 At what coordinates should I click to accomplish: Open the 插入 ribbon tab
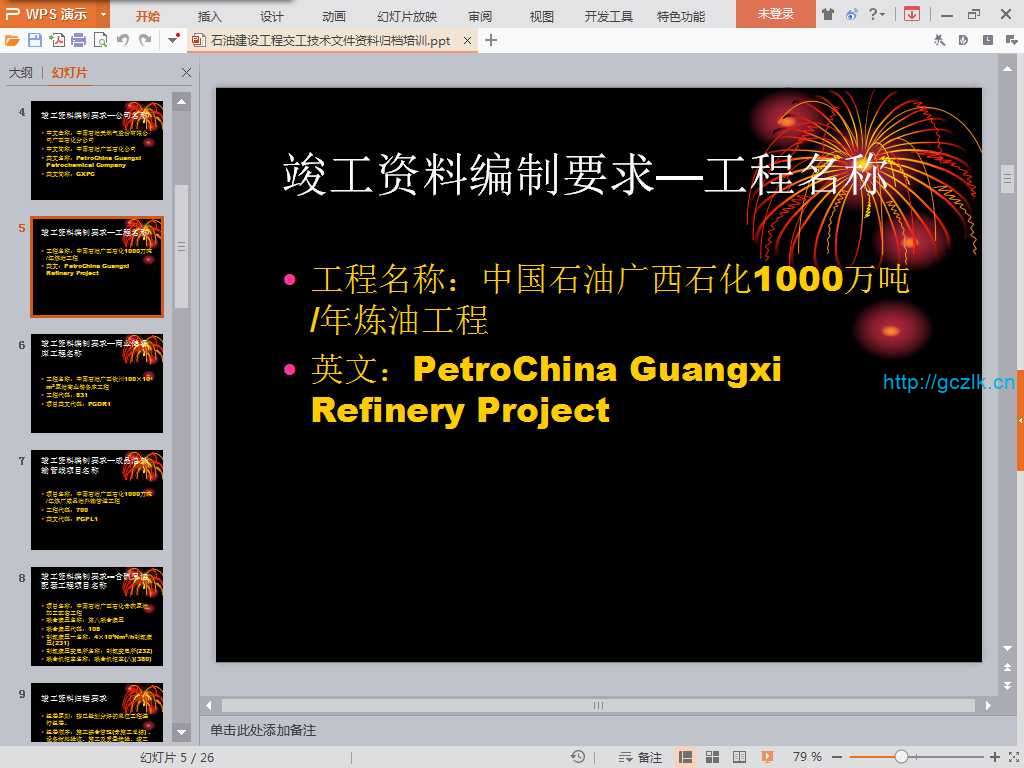pyautogui.click(x=210, y=16)
